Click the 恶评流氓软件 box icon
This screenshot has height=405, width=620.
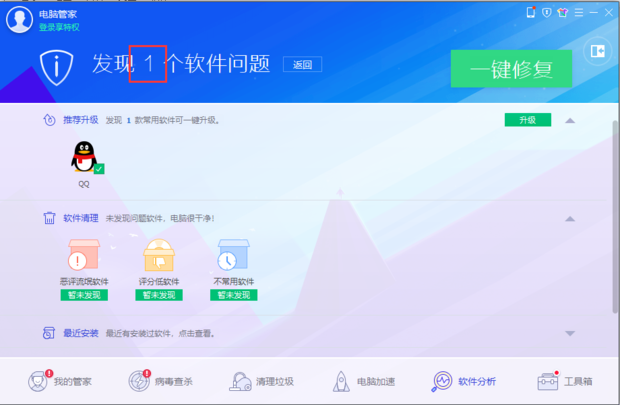pos(84,256)
